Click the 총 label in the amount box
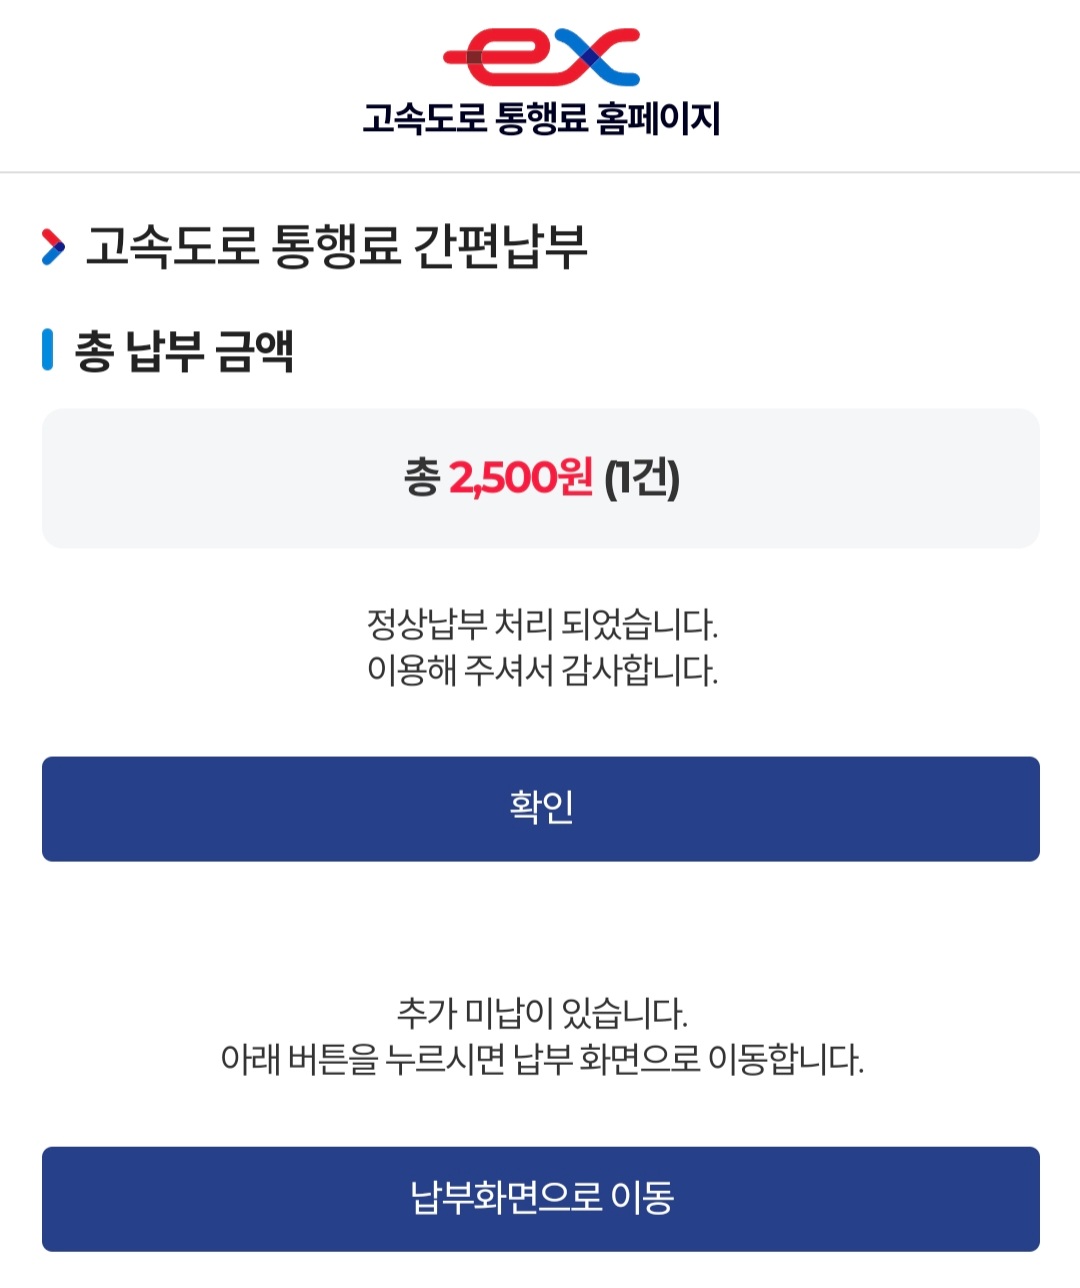 tap(421, 478)
